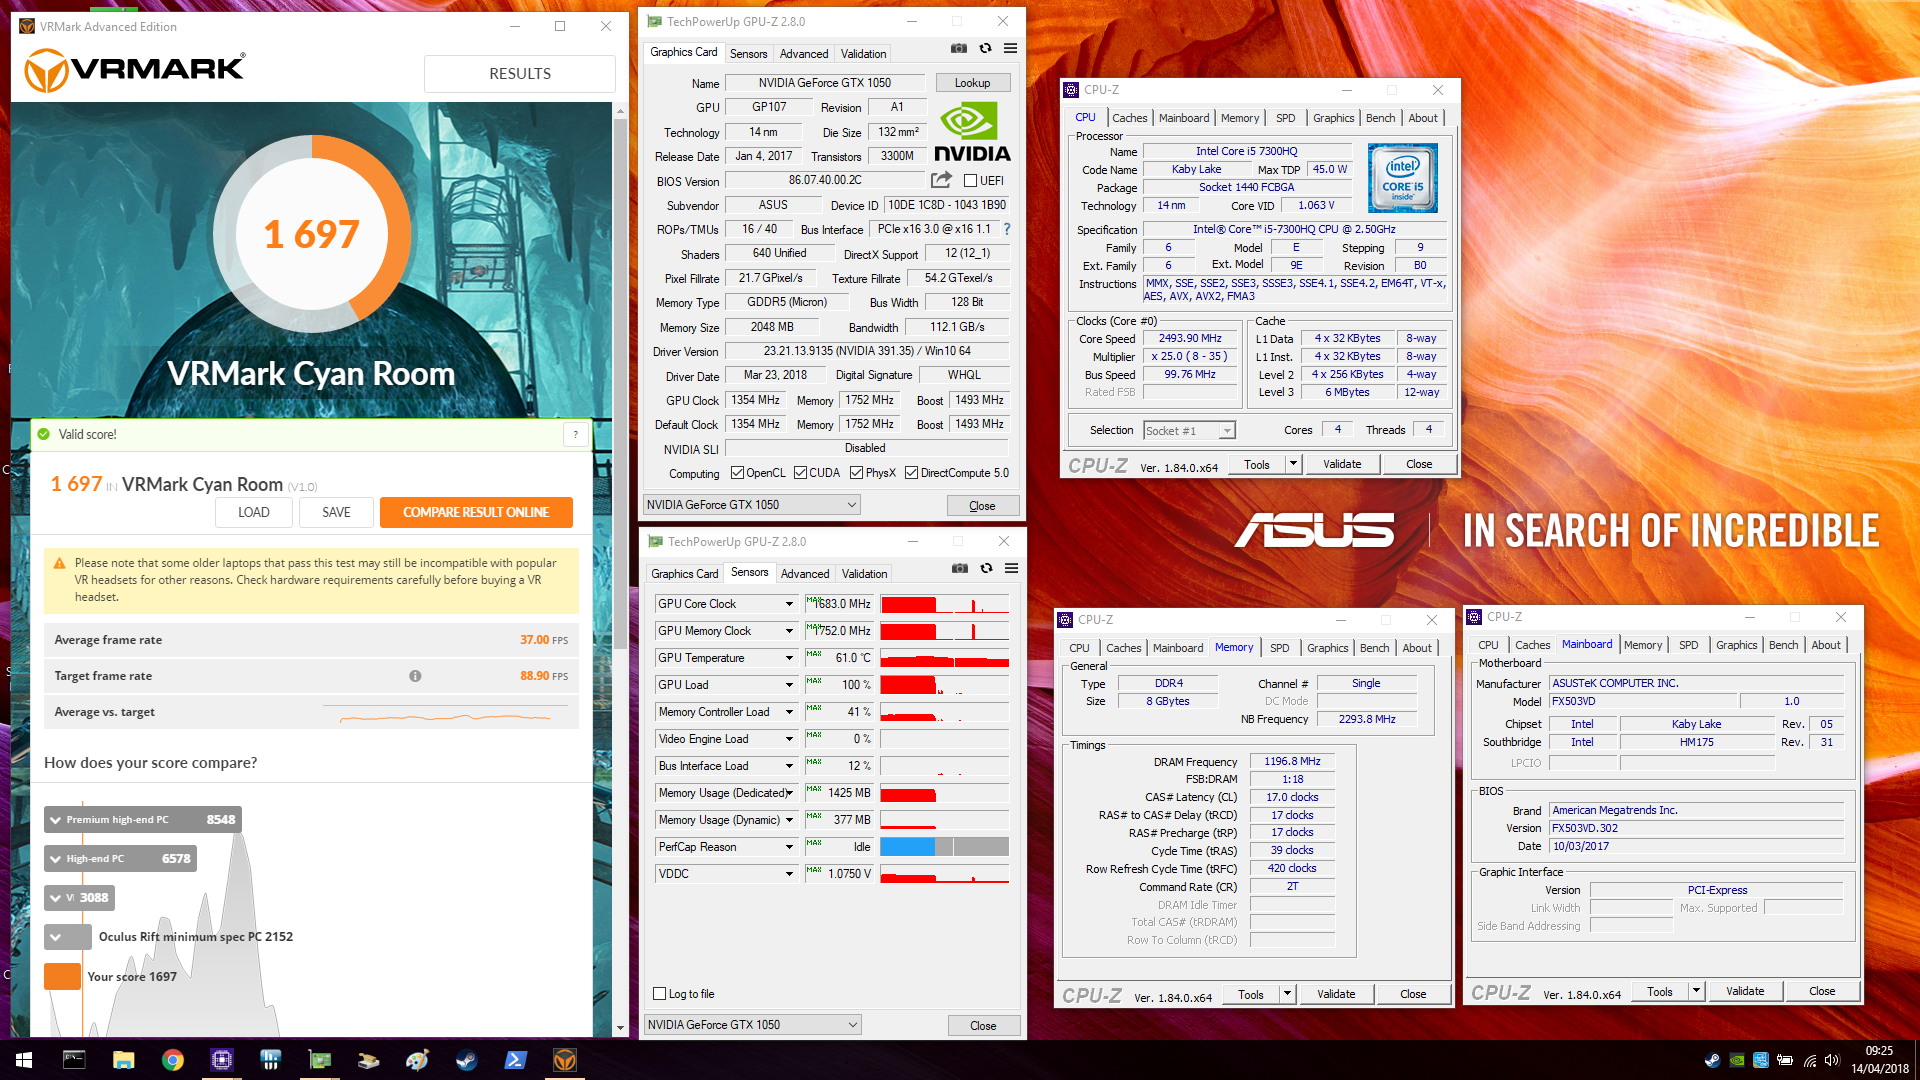The height and width of the screenshot is (1080, 1920).
Task: Click the GPU-Z graphics card taskbar icon
Action: point(319,1060)
